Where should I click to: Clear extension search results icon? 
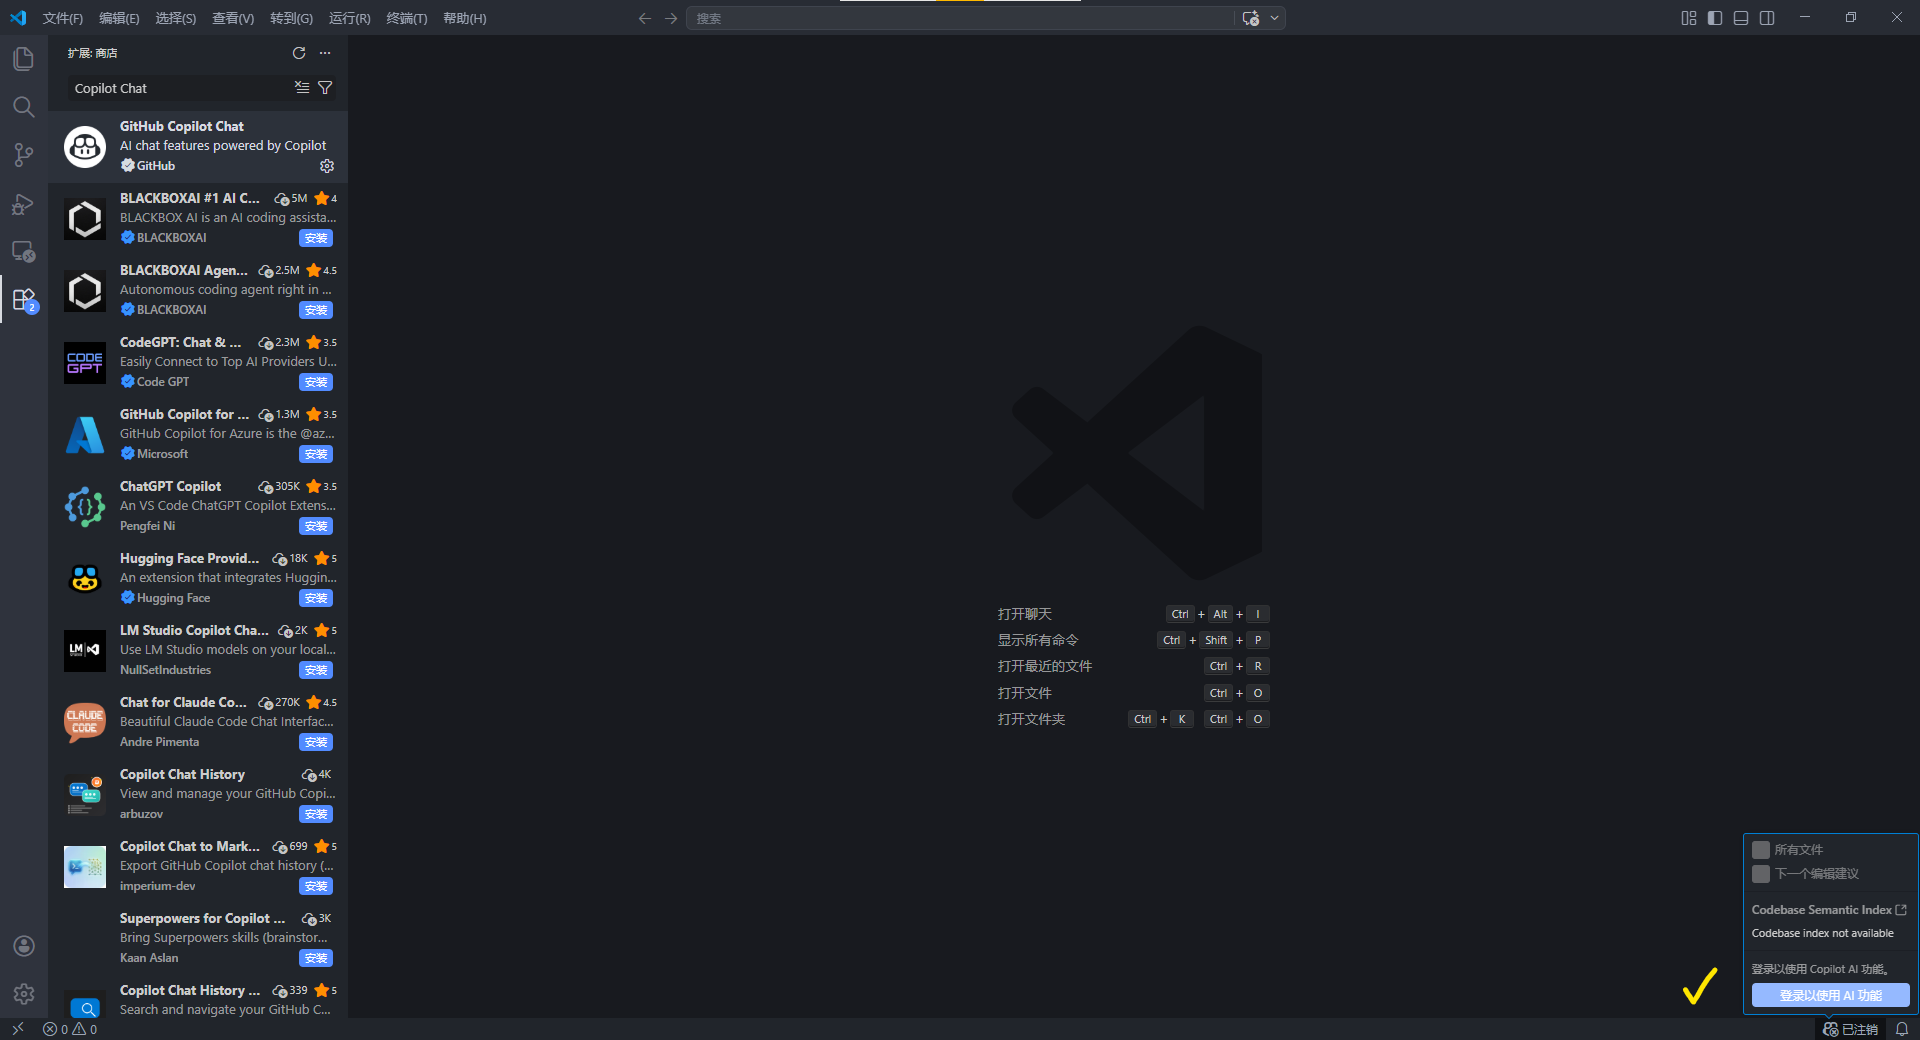[302, 88]
